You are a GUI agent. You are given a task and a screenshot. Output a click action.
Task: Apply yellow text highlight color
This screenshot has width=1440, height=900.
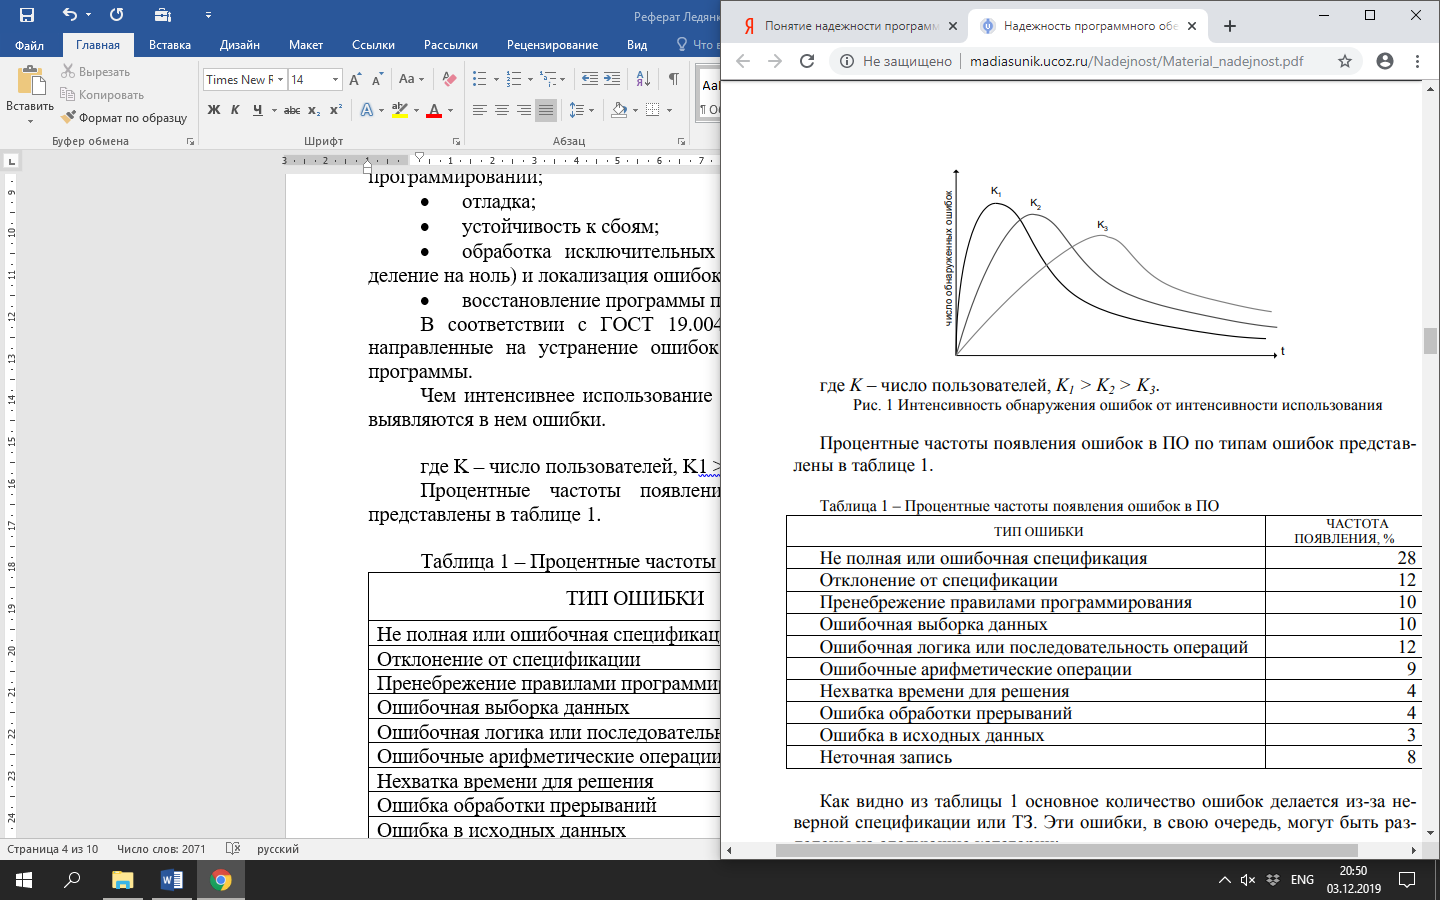pos(399,110)
